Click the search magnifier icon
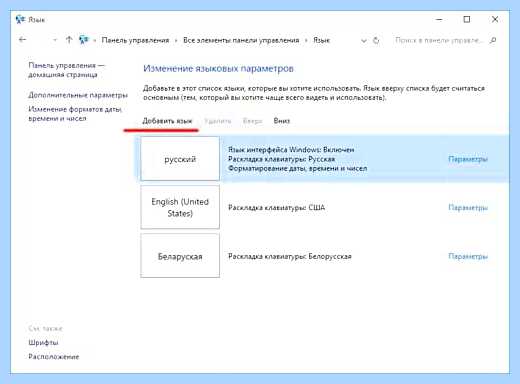Image resolution: width=520 pixels, height=384 pixels. [x=493, y=40]
